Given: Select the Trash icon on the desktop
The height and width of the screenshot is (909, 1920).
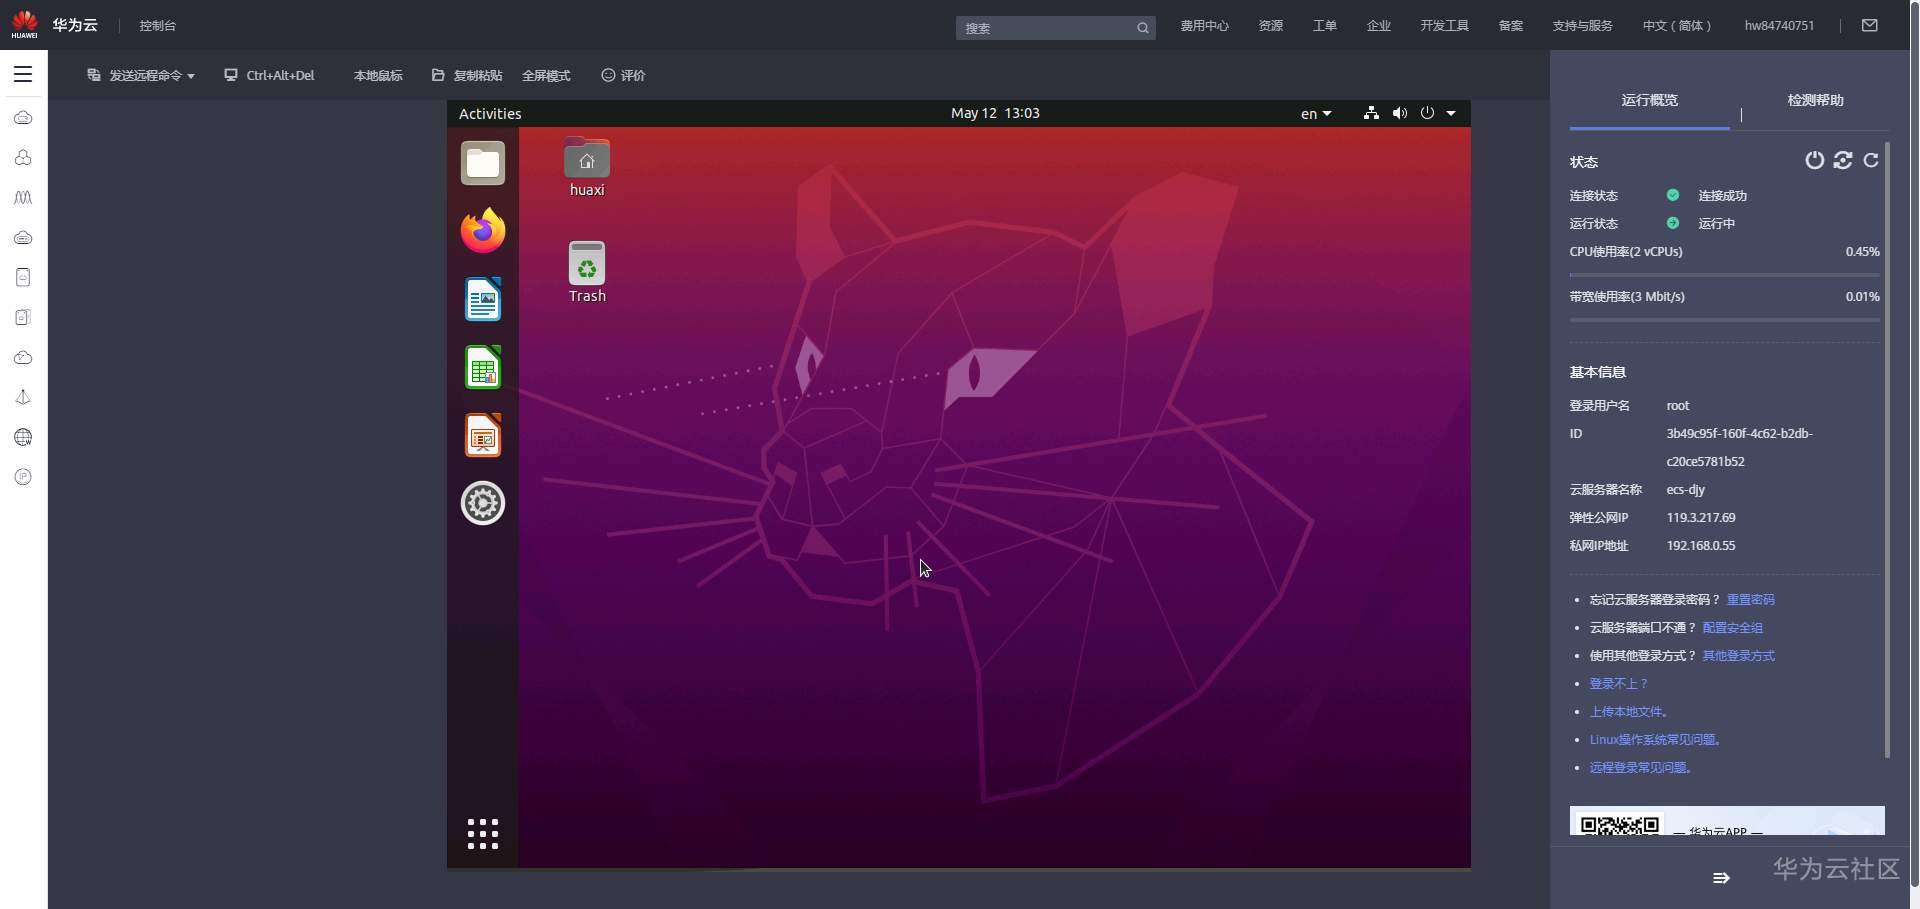Looking at the screenshot, I should 587,273.
